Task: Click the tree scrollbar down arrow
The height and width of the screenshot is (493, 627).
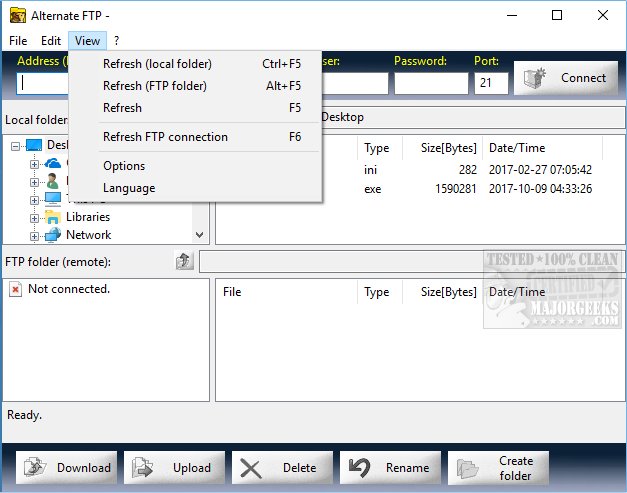Action: pos(200,235)
